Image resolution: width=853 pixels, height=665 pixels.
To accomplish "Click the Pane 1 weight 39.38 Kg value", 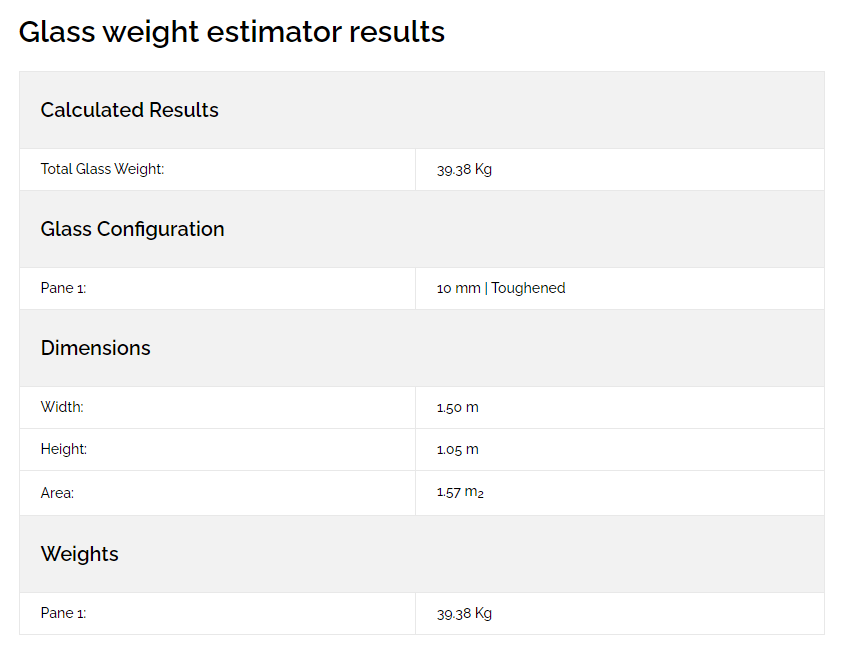I will pyautogui.click(x=464, y=614).
